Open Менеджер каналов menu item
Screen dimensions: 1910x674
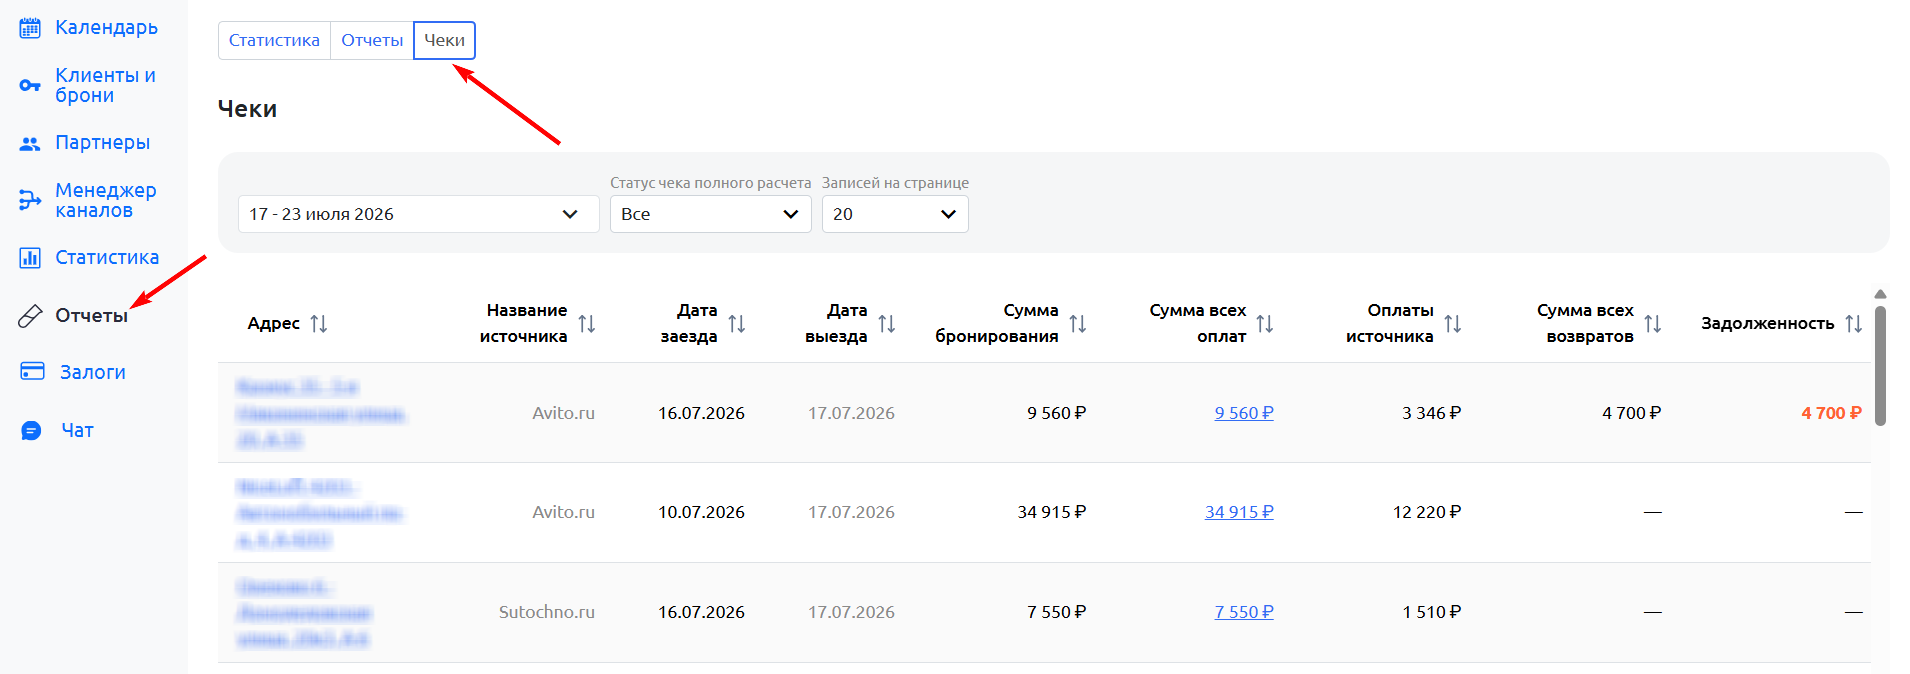(105, 200)
